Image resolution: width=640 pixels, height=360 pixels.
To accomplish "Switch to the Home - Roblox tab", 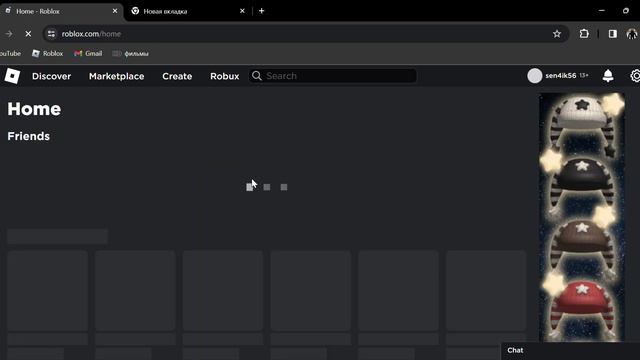I will click(x=61, y=11).
